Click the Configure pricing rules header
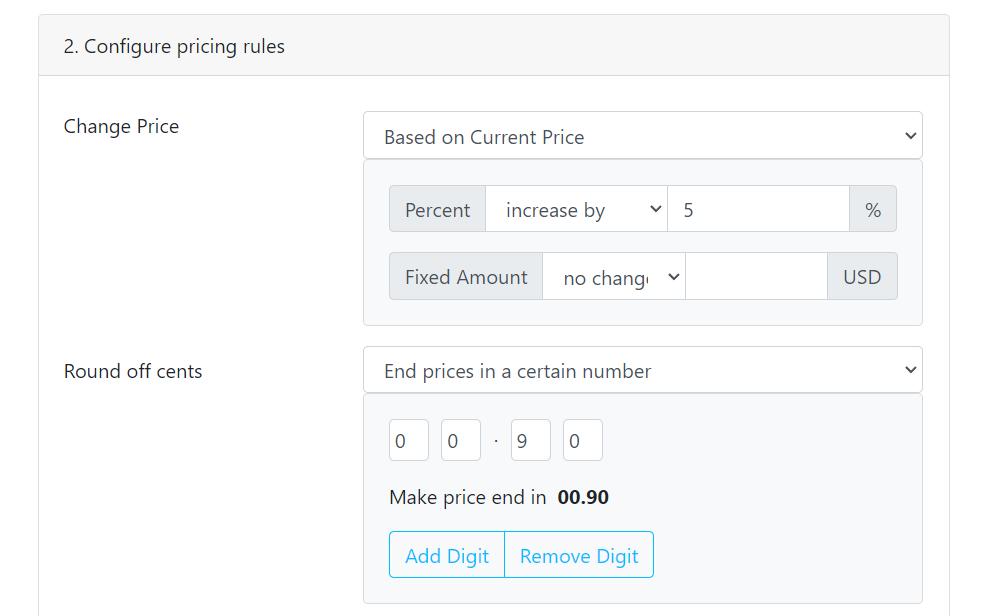 tap(175, 47)
